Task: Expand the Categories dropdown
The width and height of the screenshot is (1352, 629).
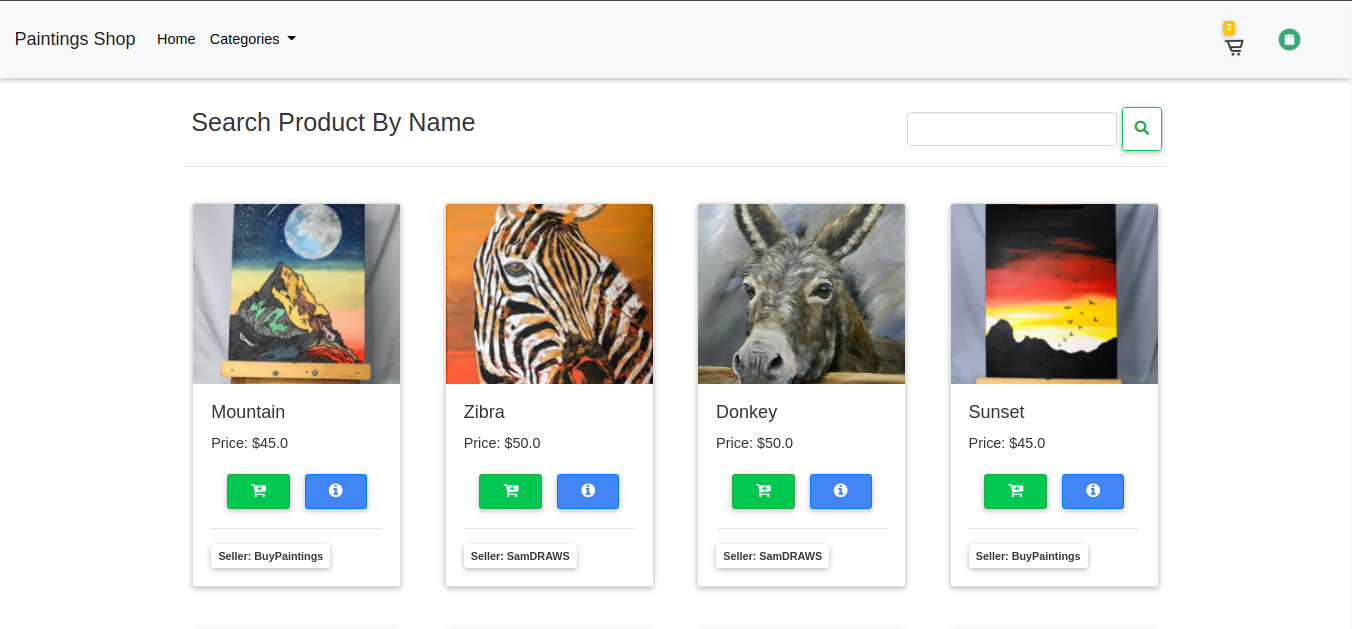Action: click(x=252, y=39)
